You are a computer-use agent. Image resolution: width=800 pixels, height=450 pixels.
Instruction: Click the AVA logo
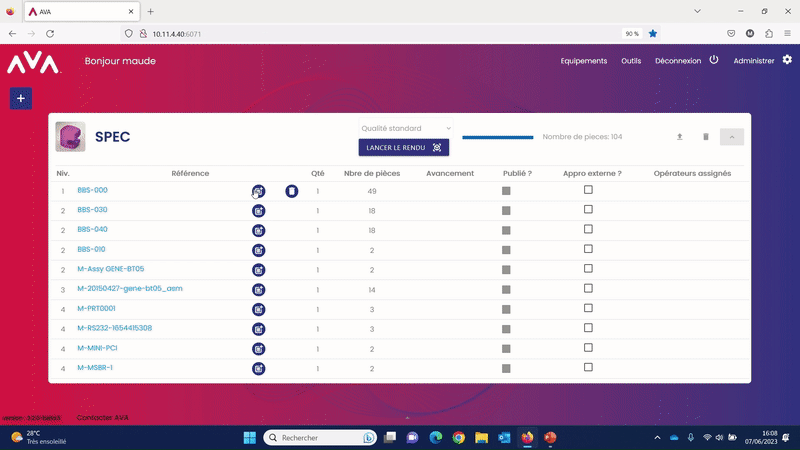33,63
